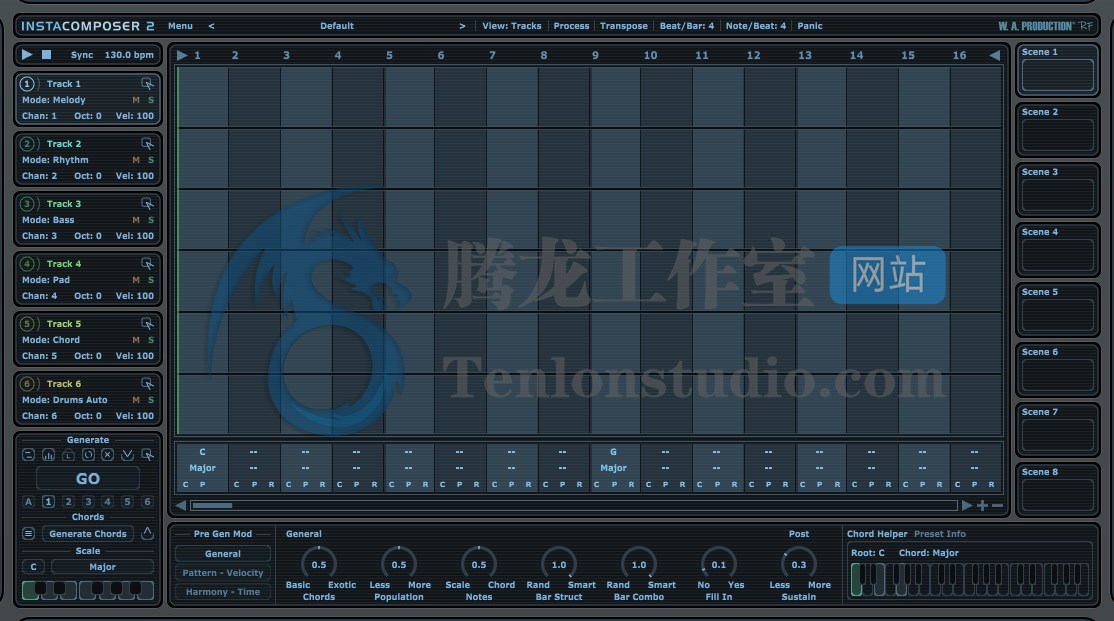Solo Track 1 with its S button
Viewport: 1114px width, 621px height.
[151, 100]
